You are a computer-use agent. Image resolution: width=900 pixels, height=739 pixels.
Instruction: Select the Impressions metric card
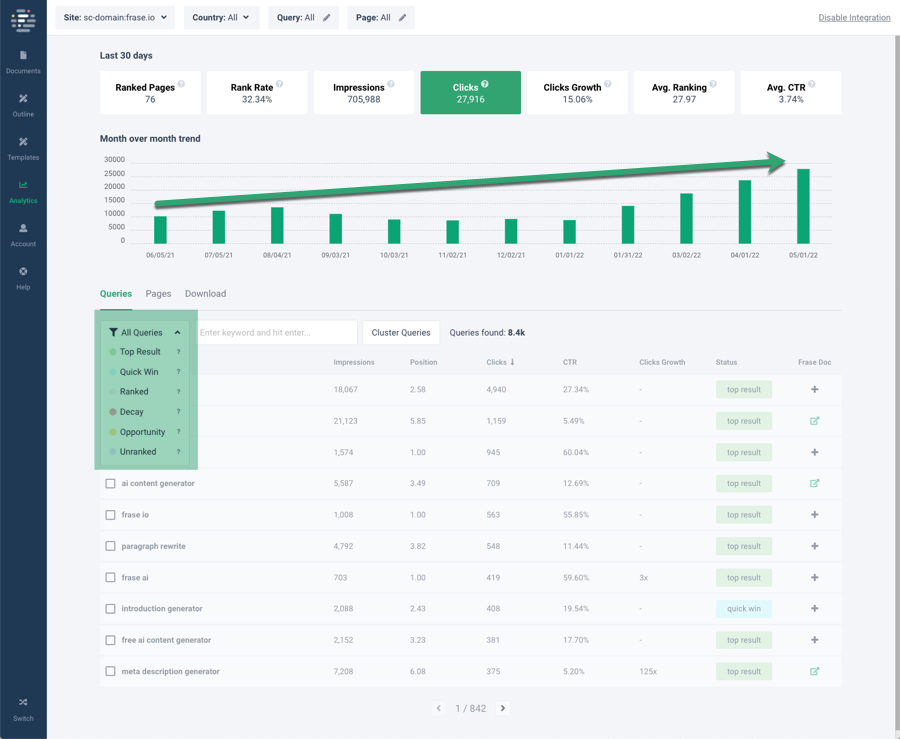(x=364, y=93)
